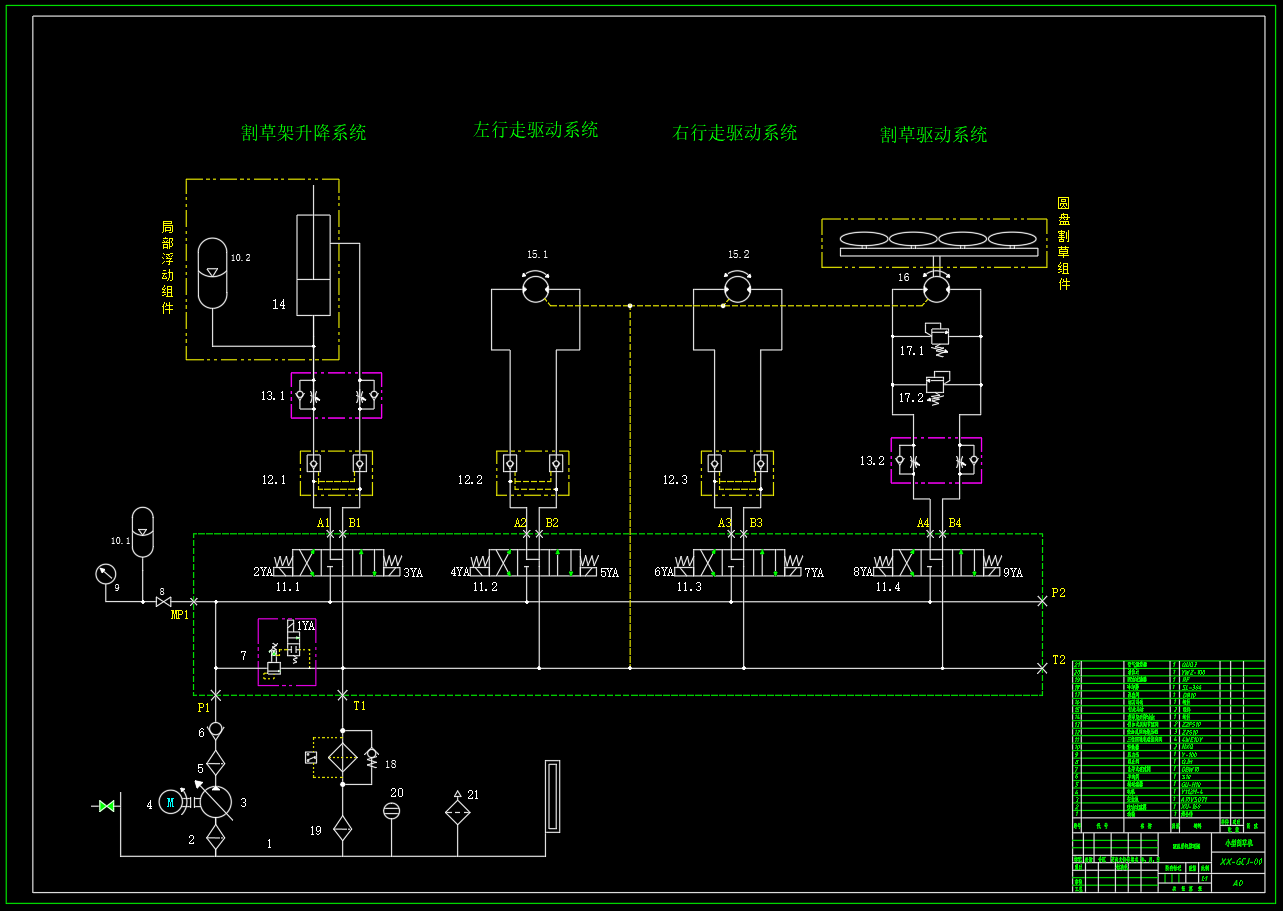The image size is (1283, 911).
Task: Click port label T2
Action: (1059, 660)
